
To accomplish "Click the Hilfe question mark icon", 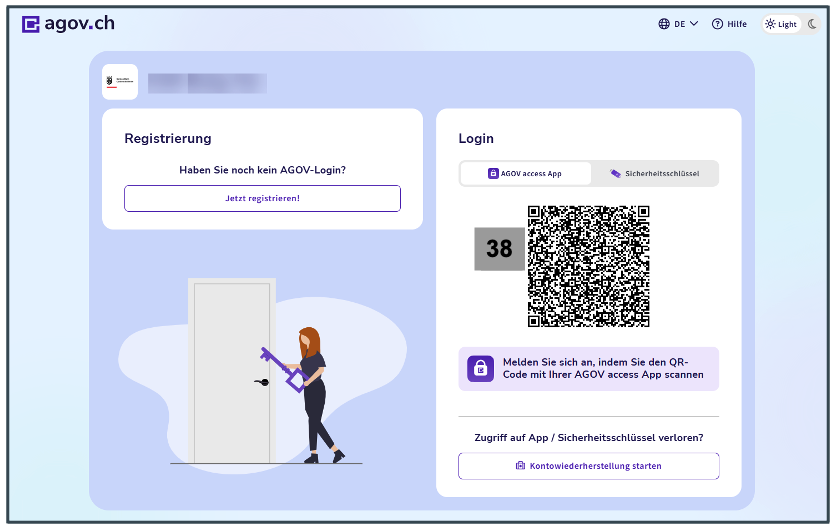I will 717,24.
